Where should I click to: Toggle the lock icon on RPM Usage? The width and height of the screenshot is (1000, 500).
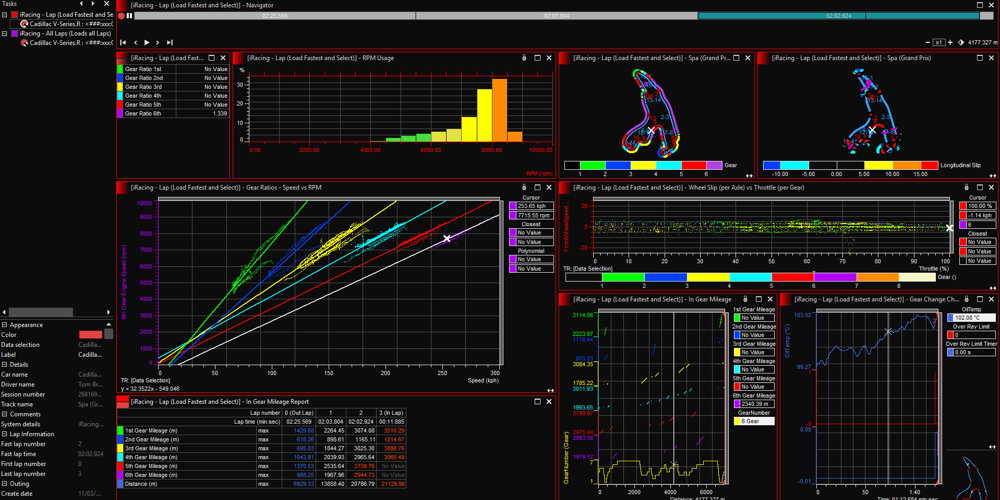click(524, 58)
